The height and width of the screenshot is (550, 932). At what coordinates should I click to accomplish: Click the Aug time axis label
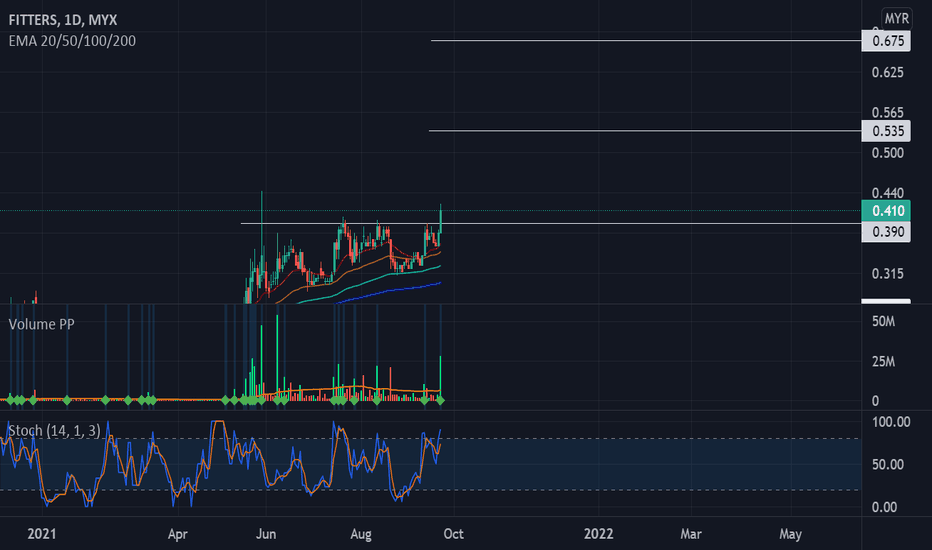pos(361,534)
